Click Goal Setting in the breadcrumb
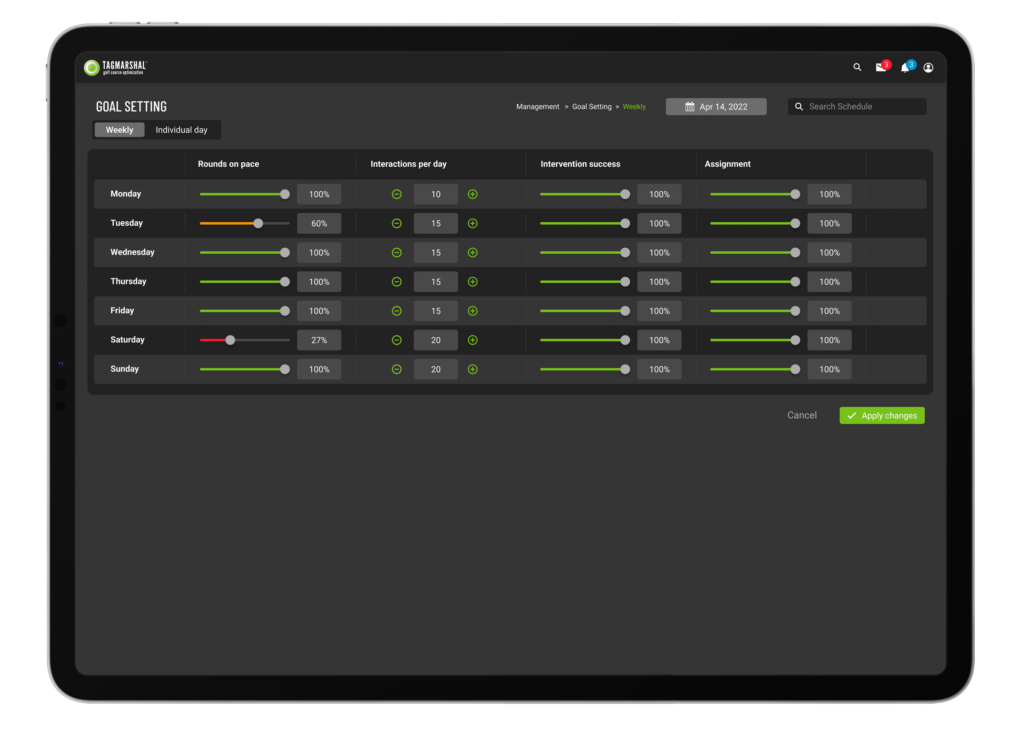 coord(591,106)
